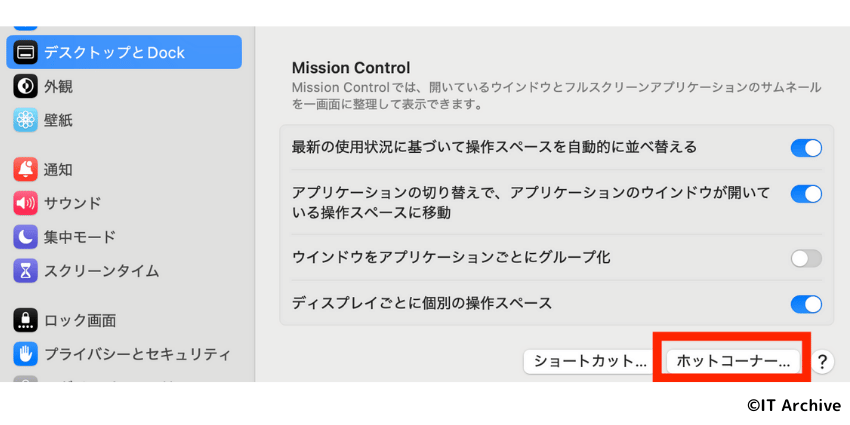850x425 pixels.
Task: Click the pink サウンド speaker icon
Action: [x=25, y=203]
